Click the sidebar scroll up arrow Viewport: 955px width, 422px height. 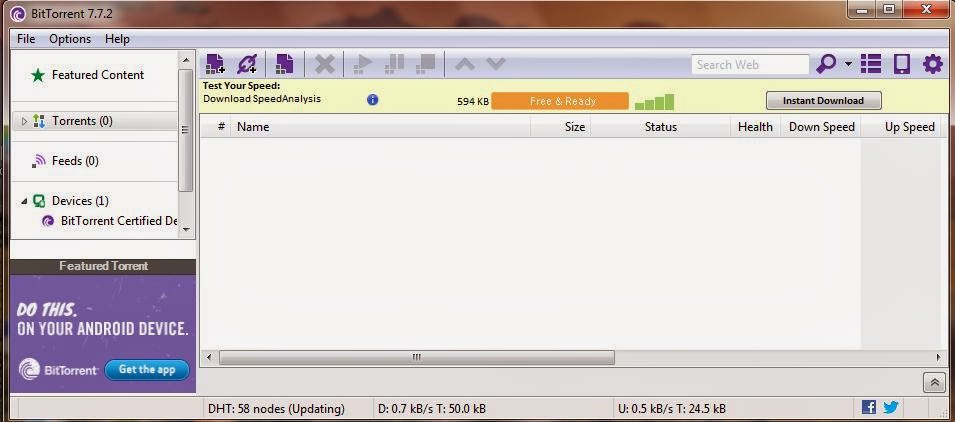(x=186, y=60)
